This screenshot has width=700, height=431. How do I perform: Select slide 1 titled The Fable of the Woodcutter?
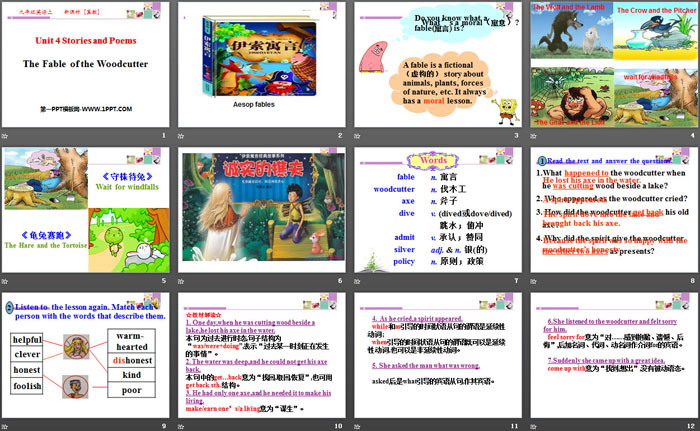point(85,64)
